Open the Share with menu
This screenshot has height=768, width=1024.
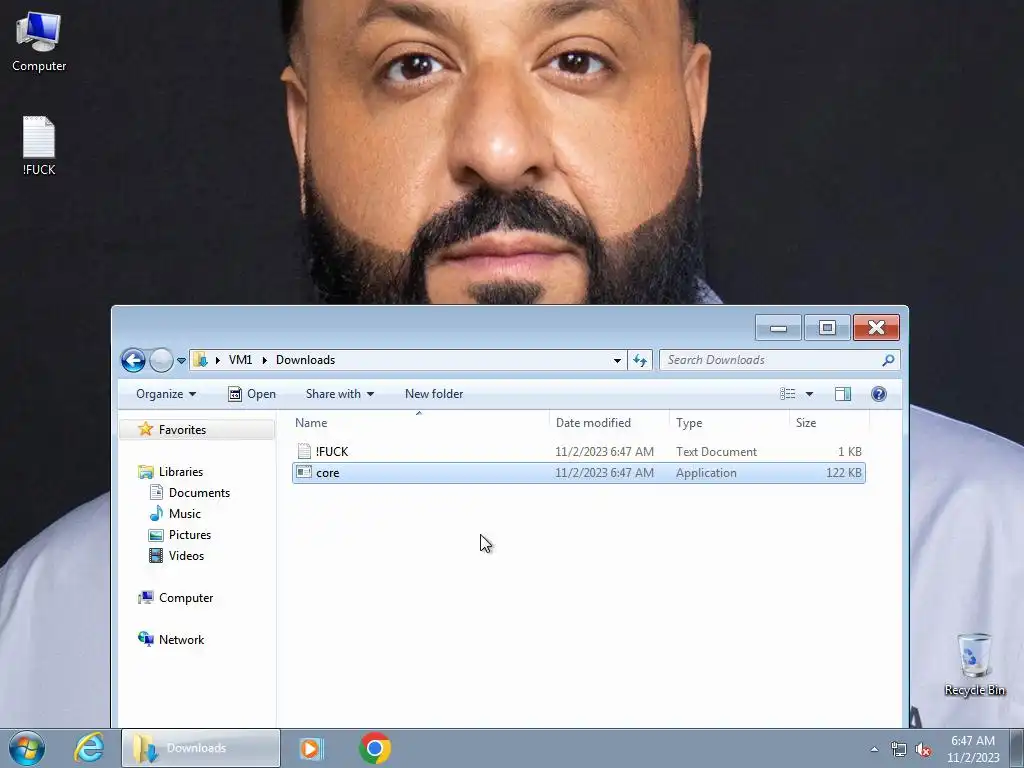(340, 394)
